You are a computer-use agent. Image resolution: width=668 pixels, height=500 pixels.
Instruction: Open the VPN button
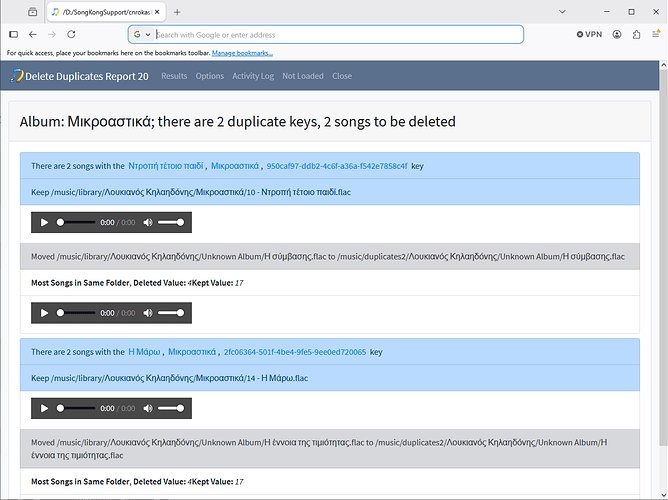pos(590,34)
